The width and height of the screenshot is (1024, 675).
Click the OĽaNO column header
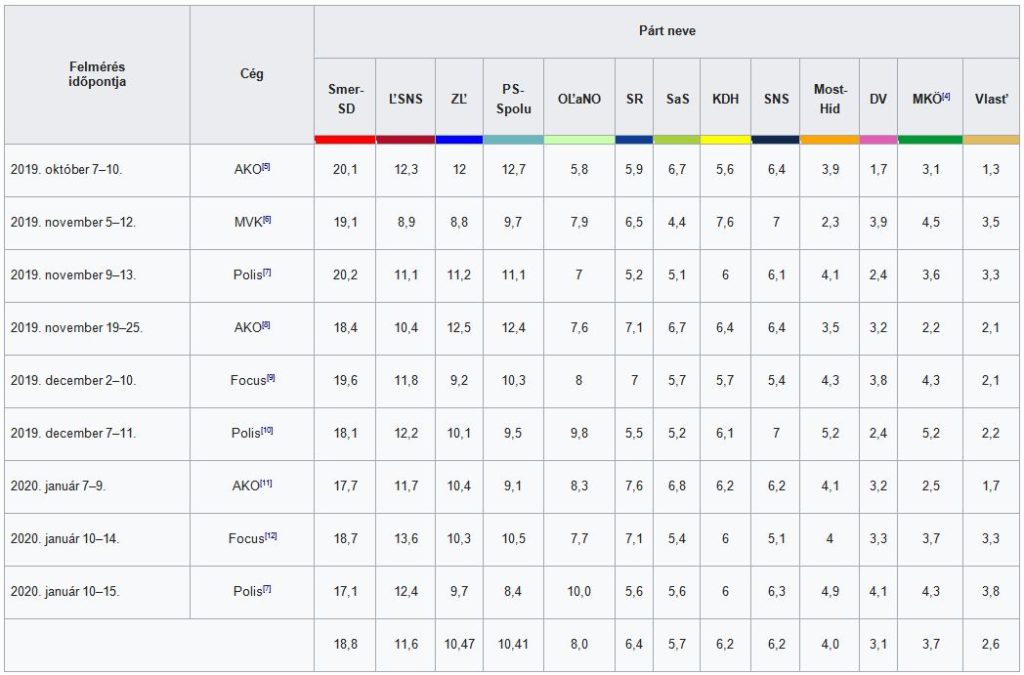tap(579, 99)
